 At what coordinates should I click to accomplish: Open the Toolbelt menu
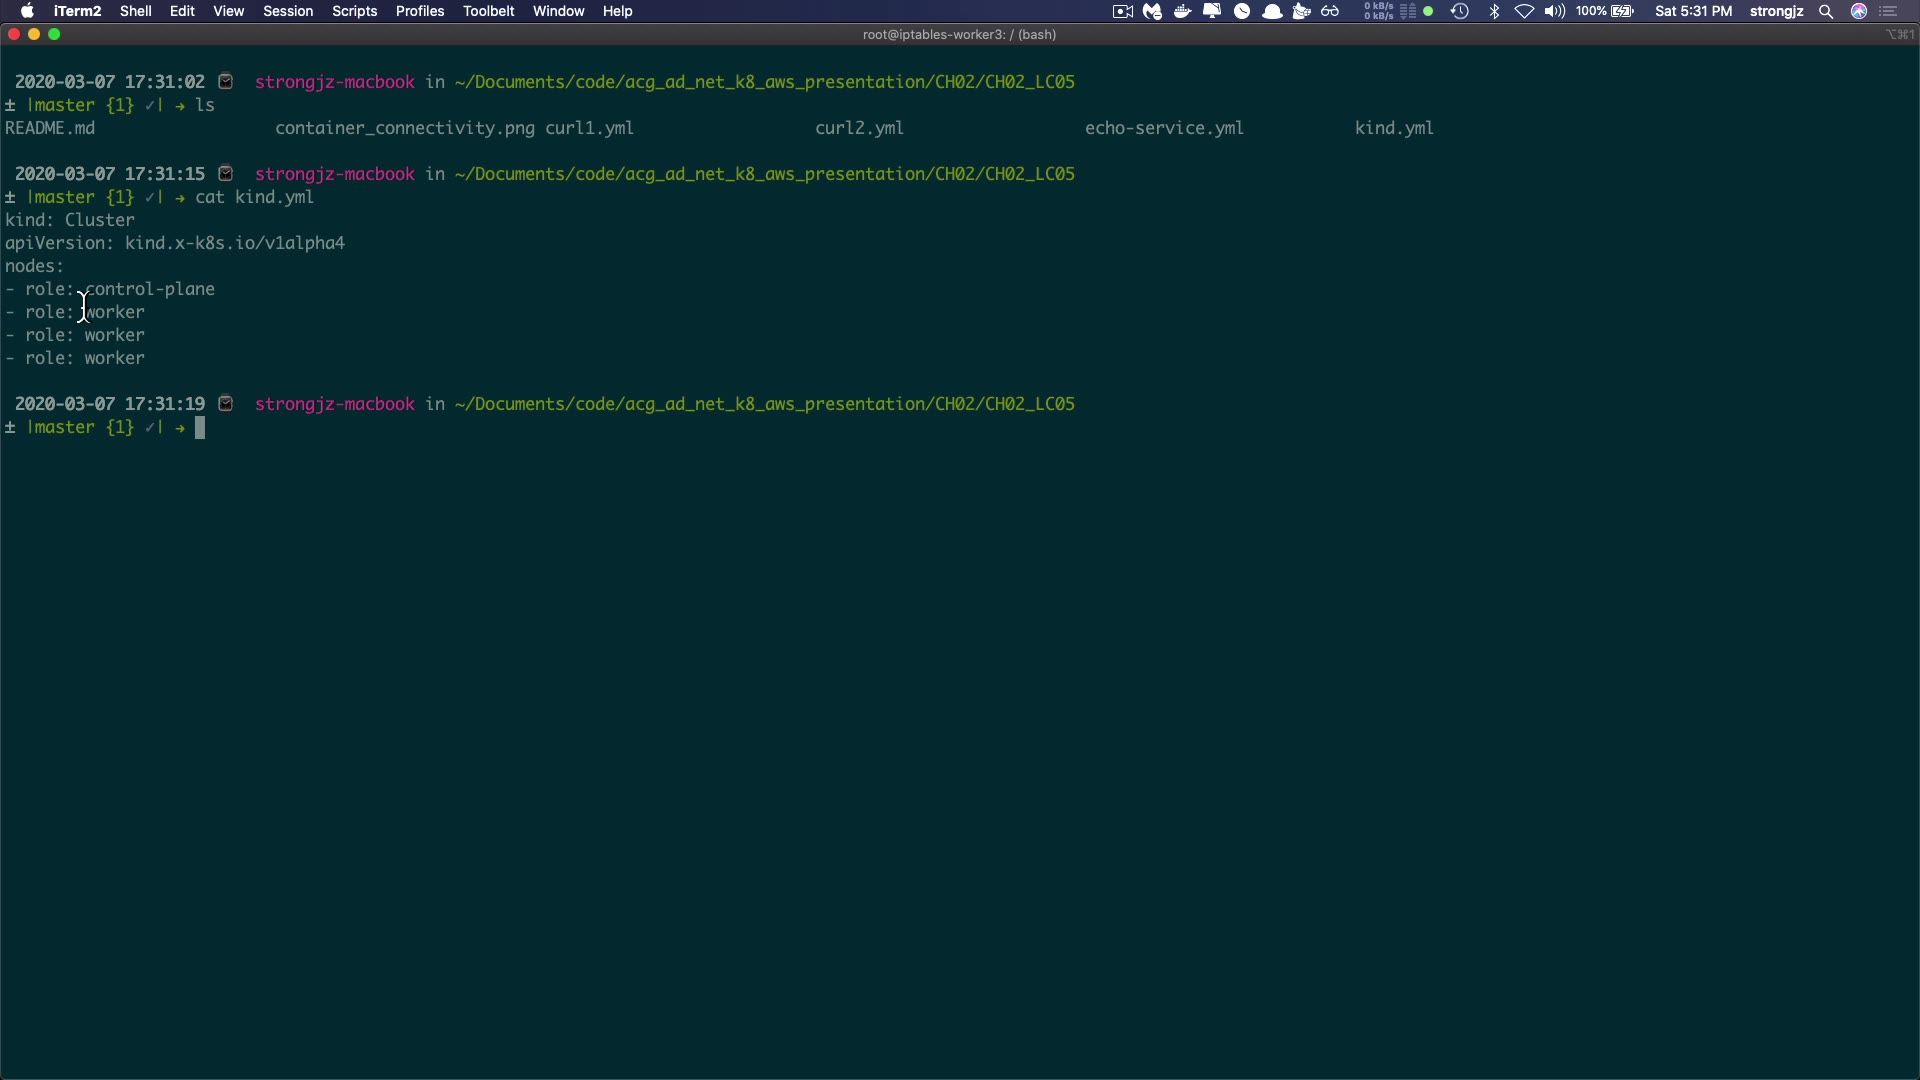(488, 11)
